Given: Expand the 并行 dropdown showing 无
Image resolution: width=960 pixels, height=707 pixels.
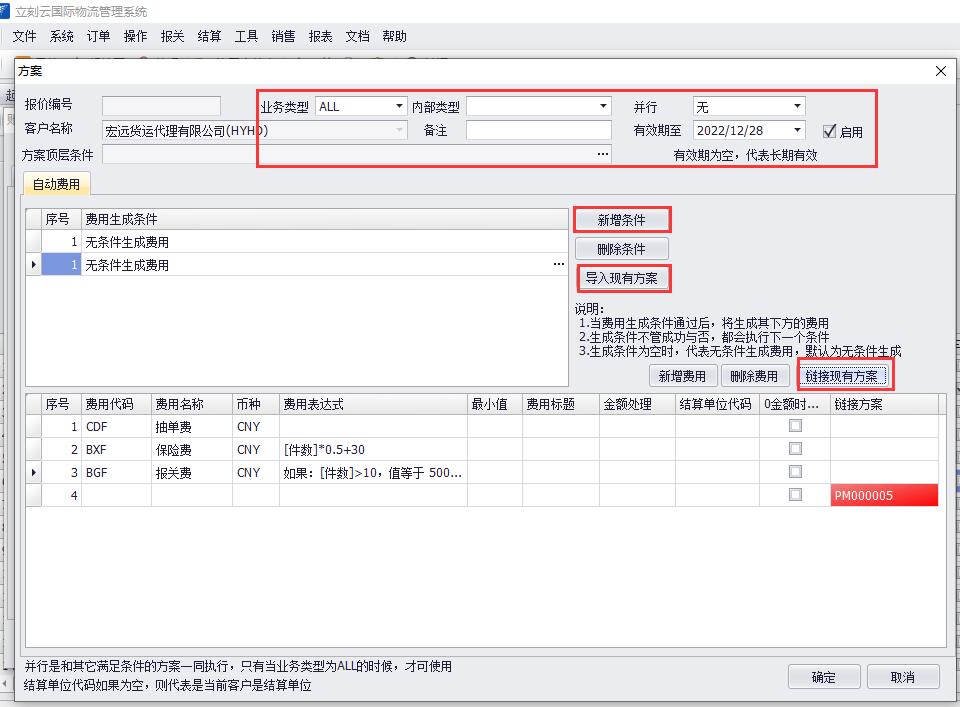Looking at the screenshot, I should 797,106.
